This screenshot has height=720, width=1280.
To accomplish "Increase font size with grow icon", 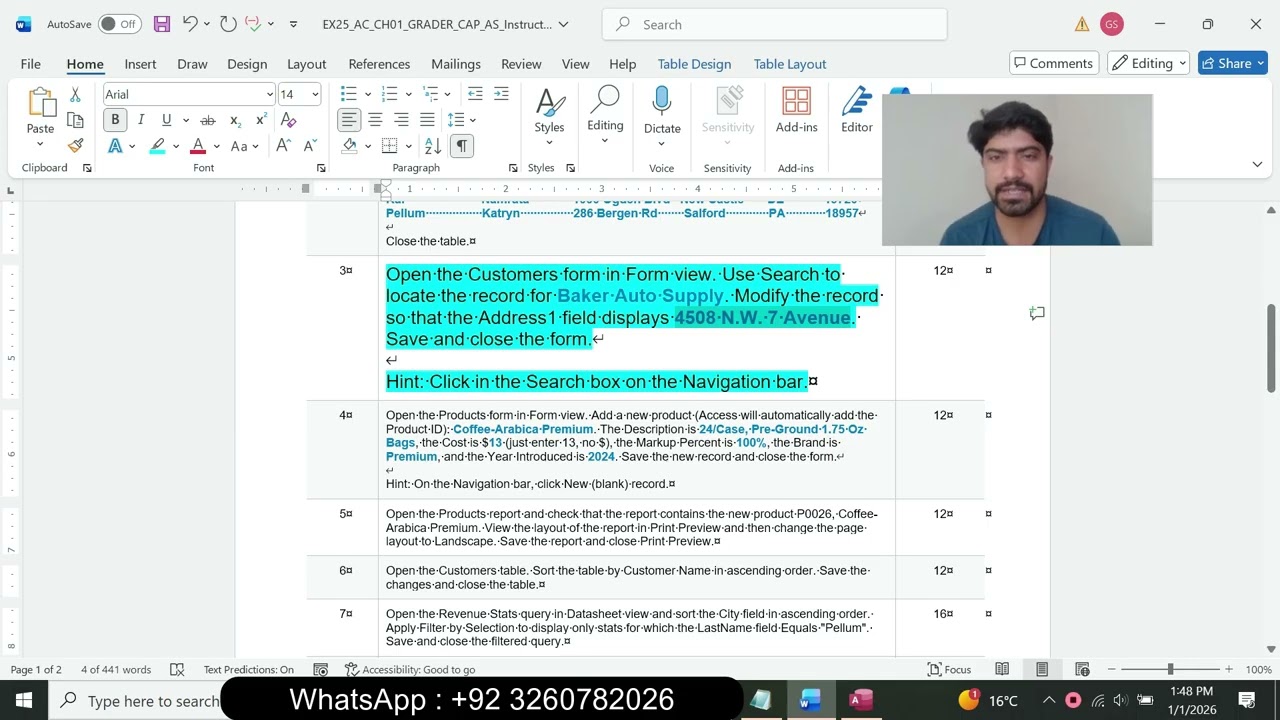I will [283, 146].
